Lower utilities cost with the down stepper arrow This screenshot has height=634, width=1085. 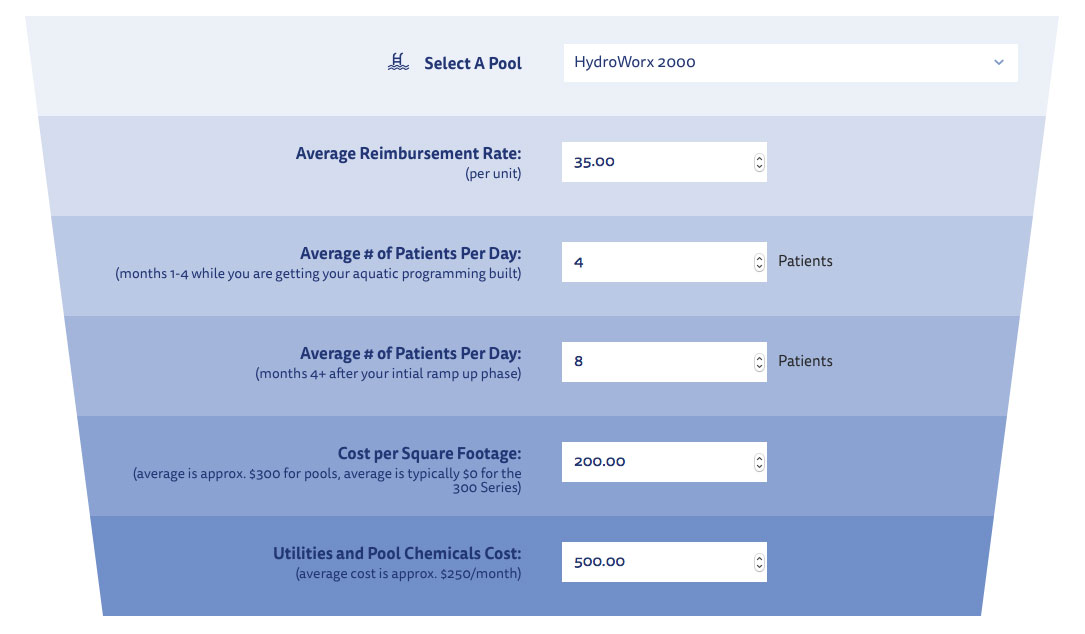point(759,566)
